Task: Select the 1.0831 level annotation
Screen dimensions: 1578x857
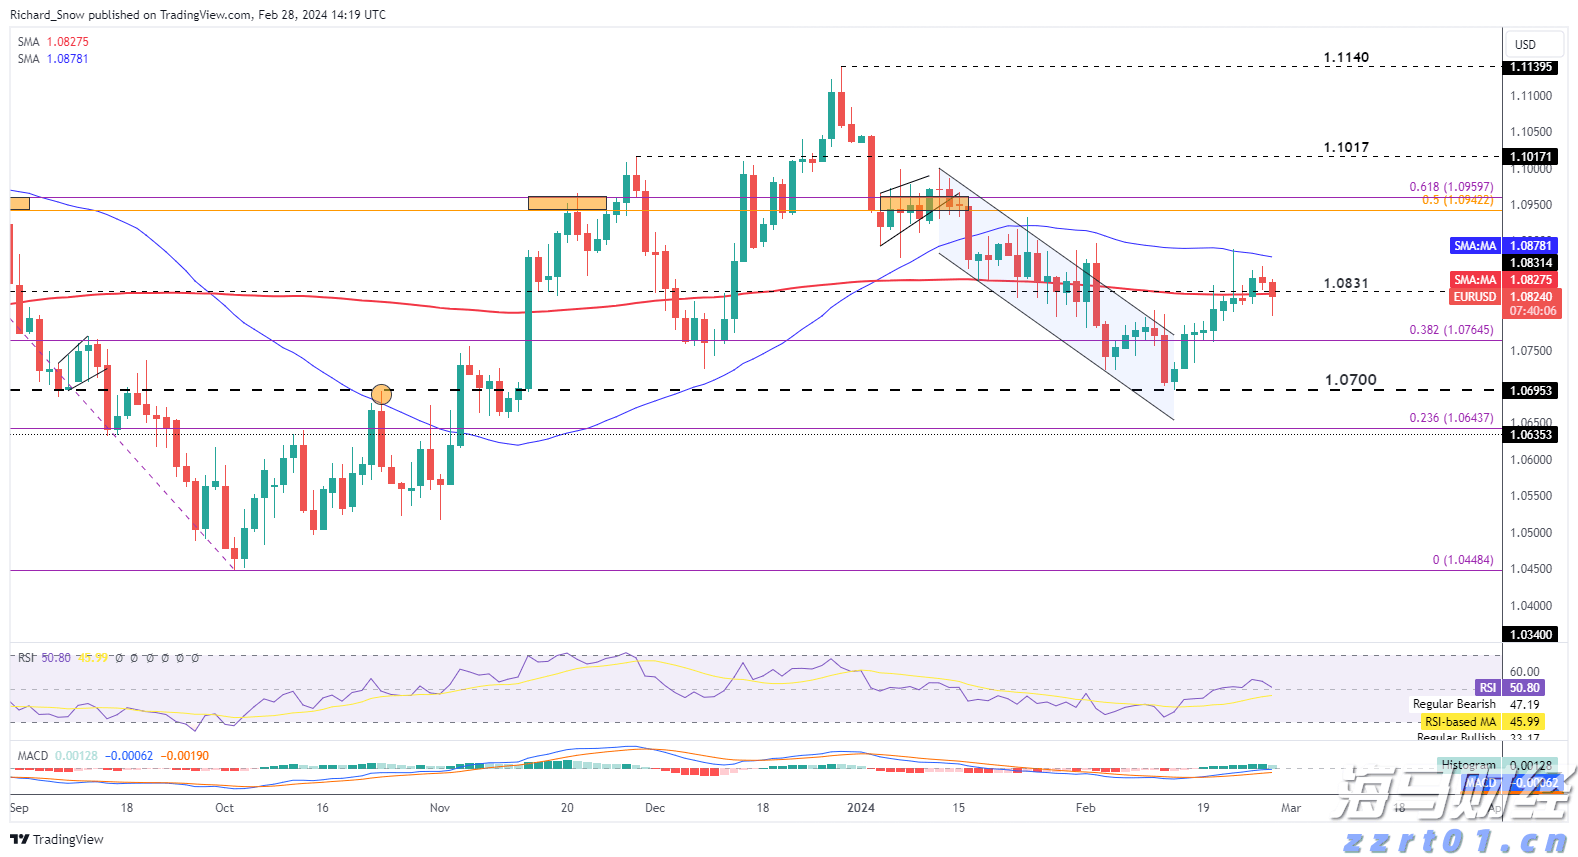Action: (1346, 284)
